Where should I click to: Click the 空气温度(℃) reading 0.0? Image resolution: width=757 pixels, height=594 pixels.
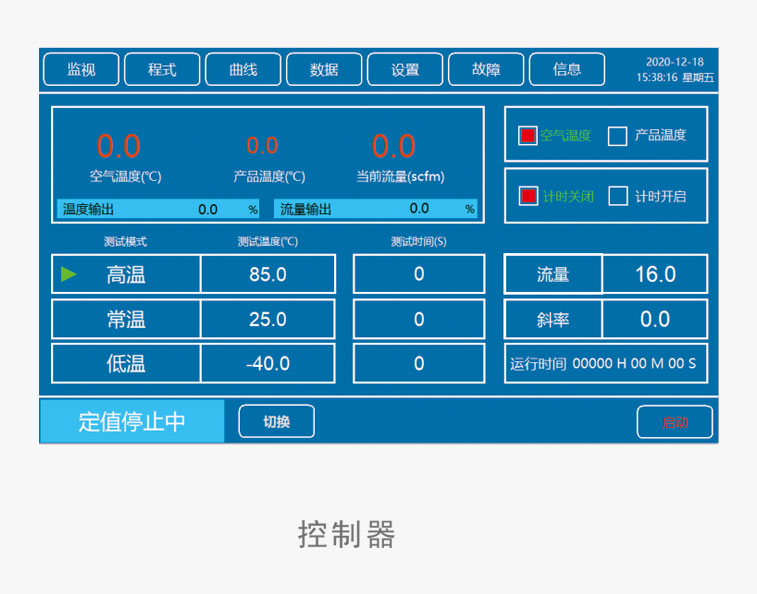119,146
